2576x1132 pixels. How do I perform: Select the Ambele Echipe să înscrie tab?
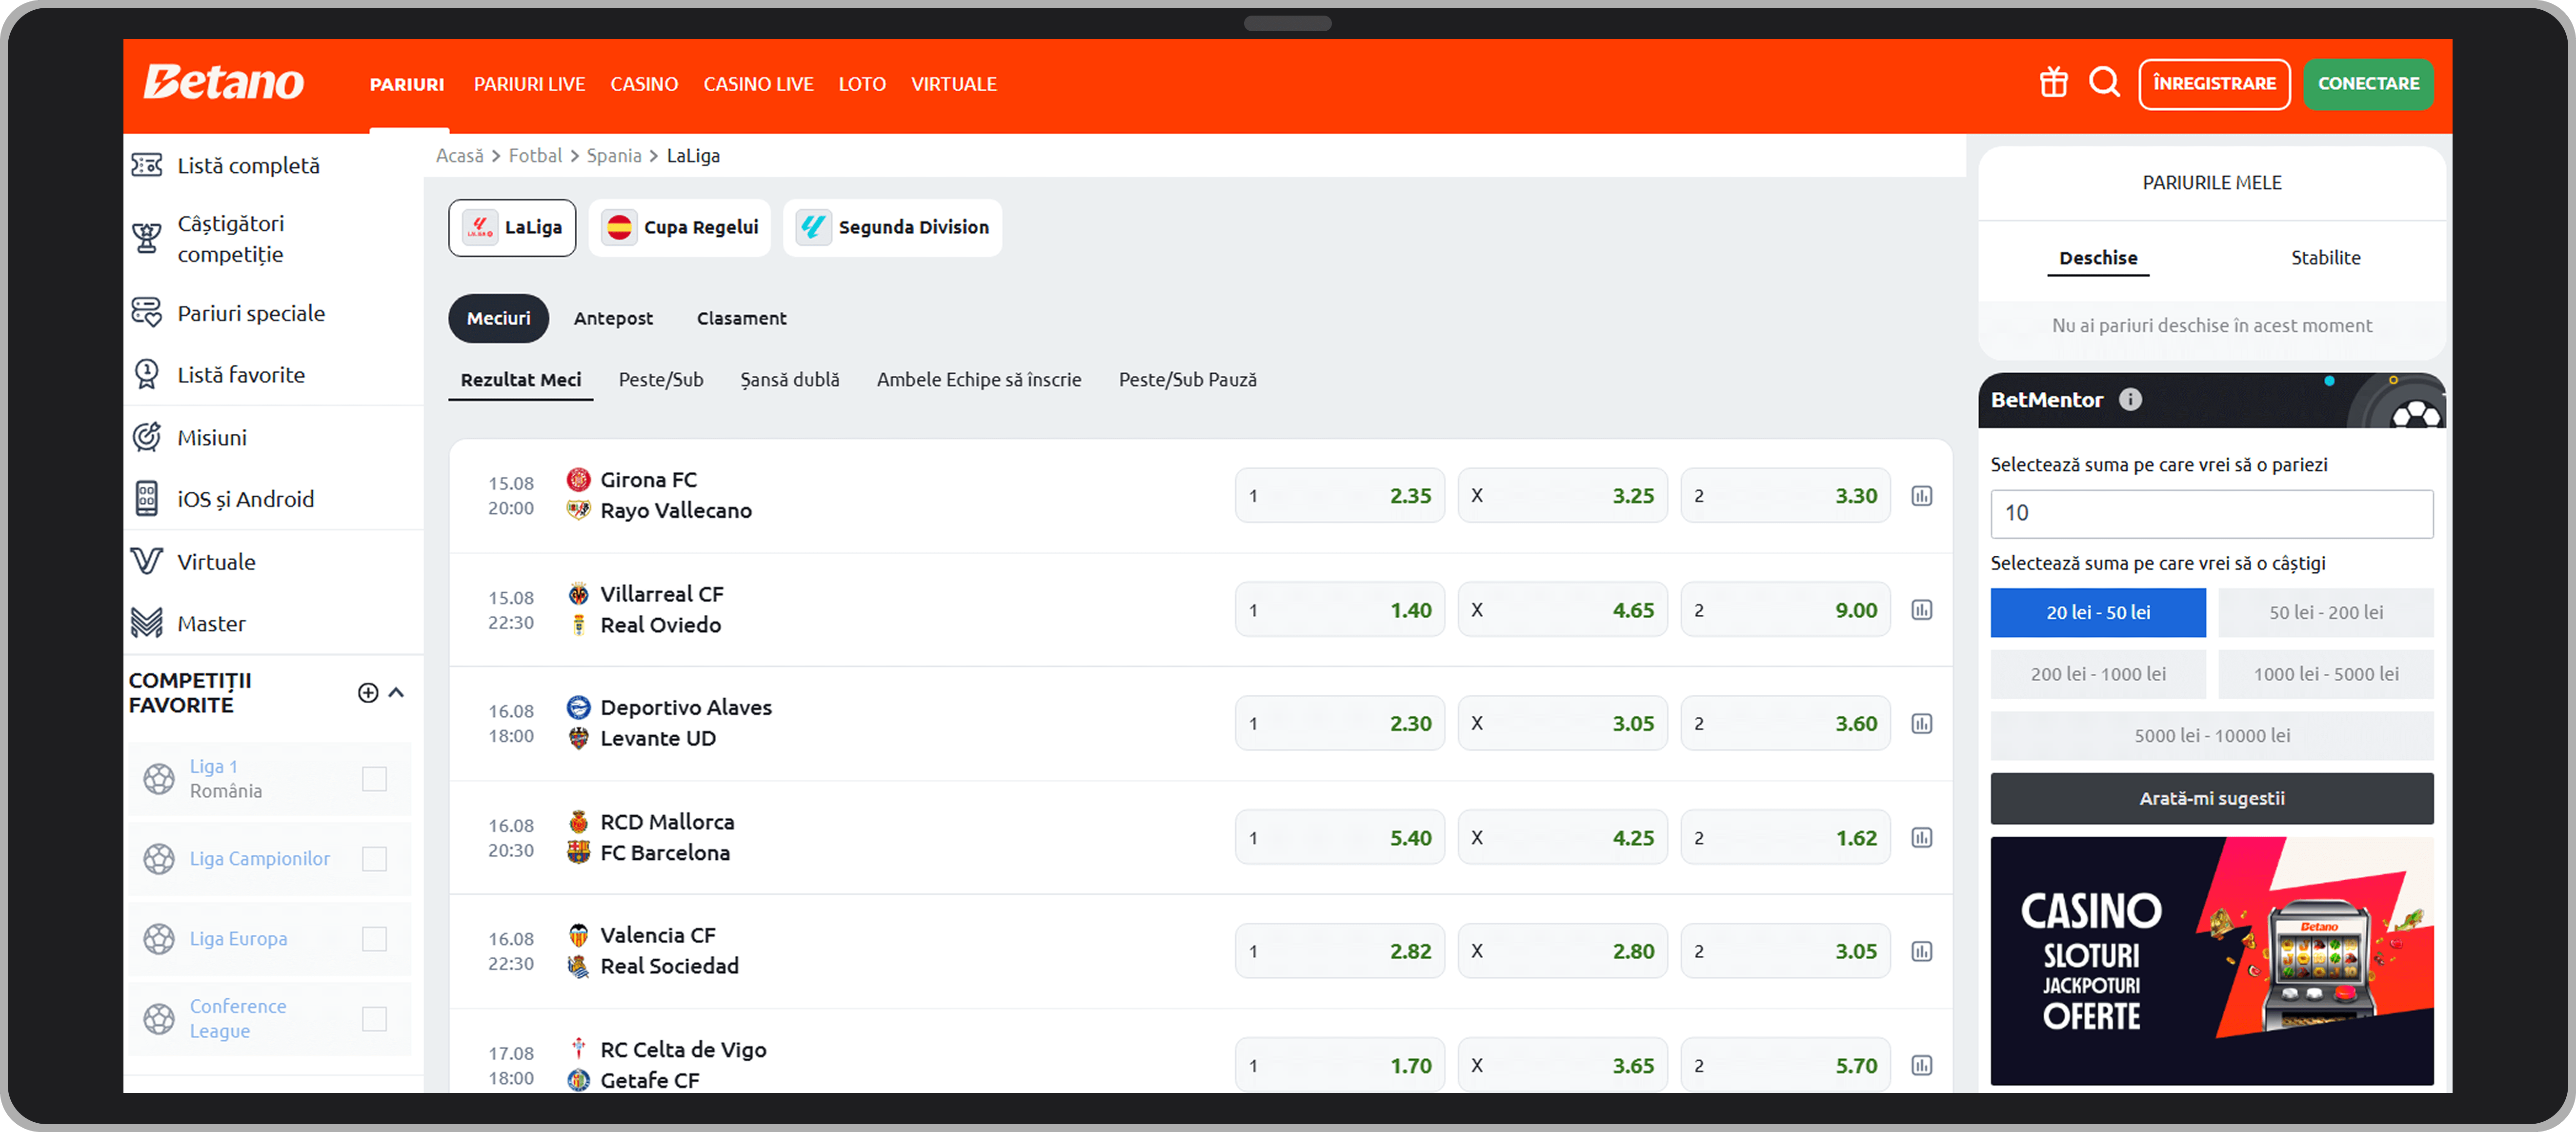[x=979, y=380]
